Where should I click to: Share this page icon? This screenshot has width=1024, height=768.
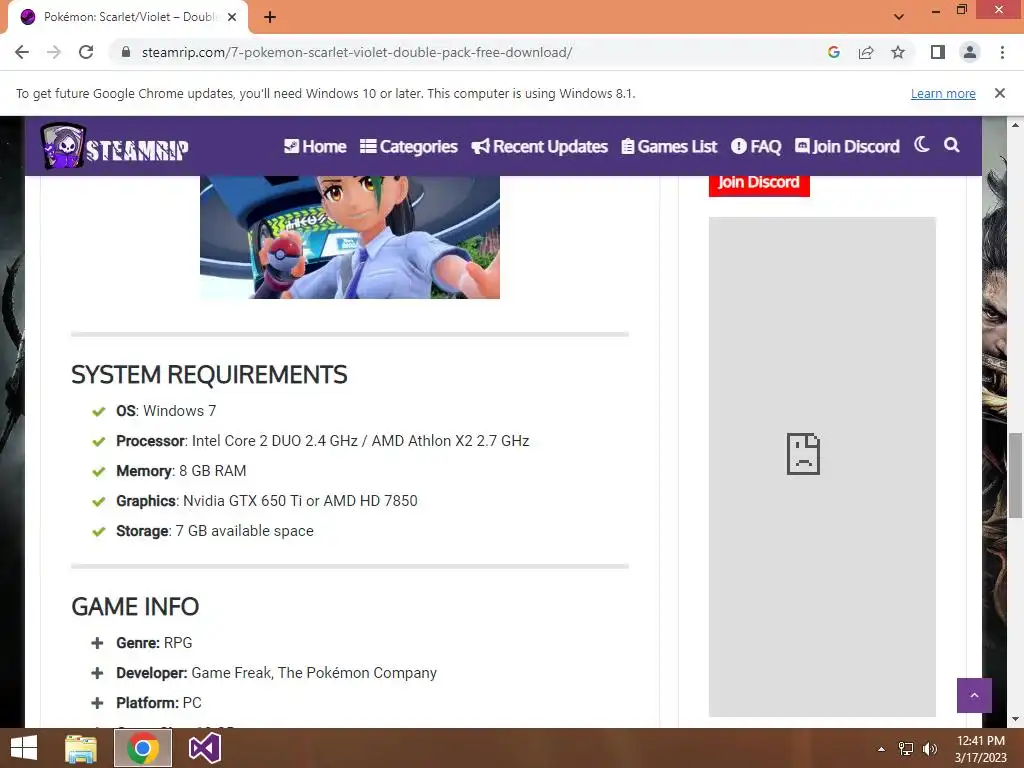(866, 52)
